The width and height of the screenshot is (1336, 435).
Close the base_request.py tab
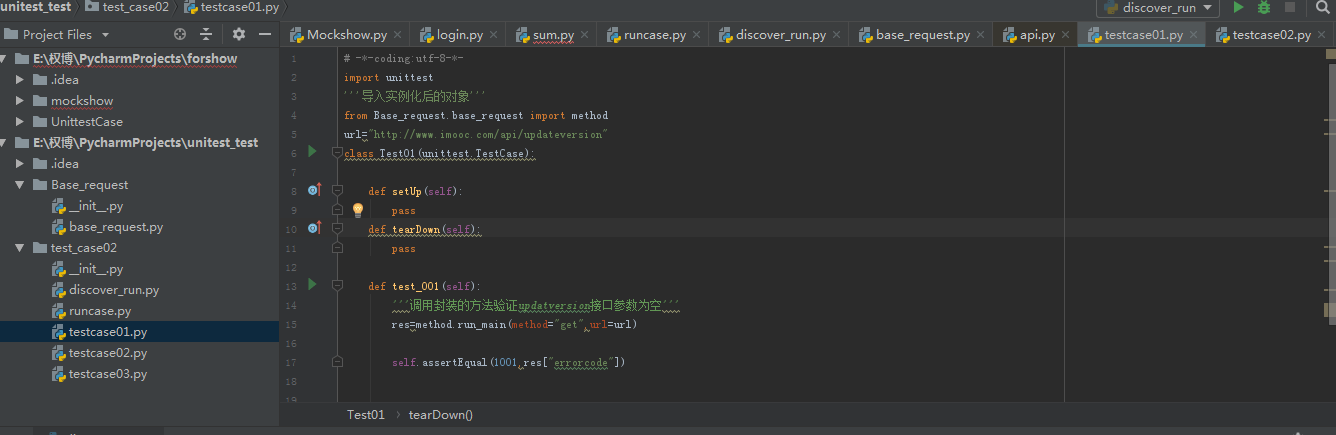tap(981, 35)
